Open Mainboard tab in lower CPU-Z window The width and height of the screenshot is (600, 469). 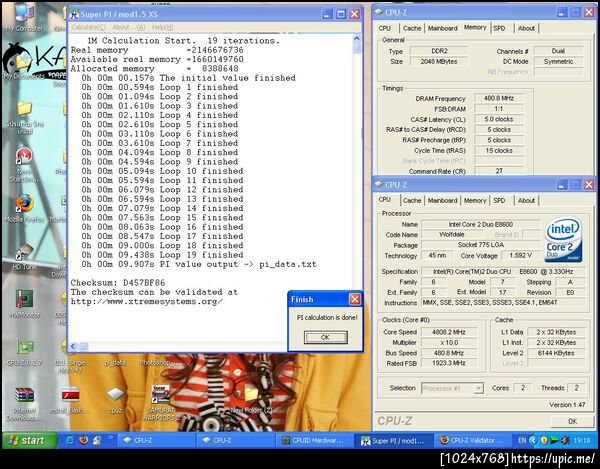443,200
